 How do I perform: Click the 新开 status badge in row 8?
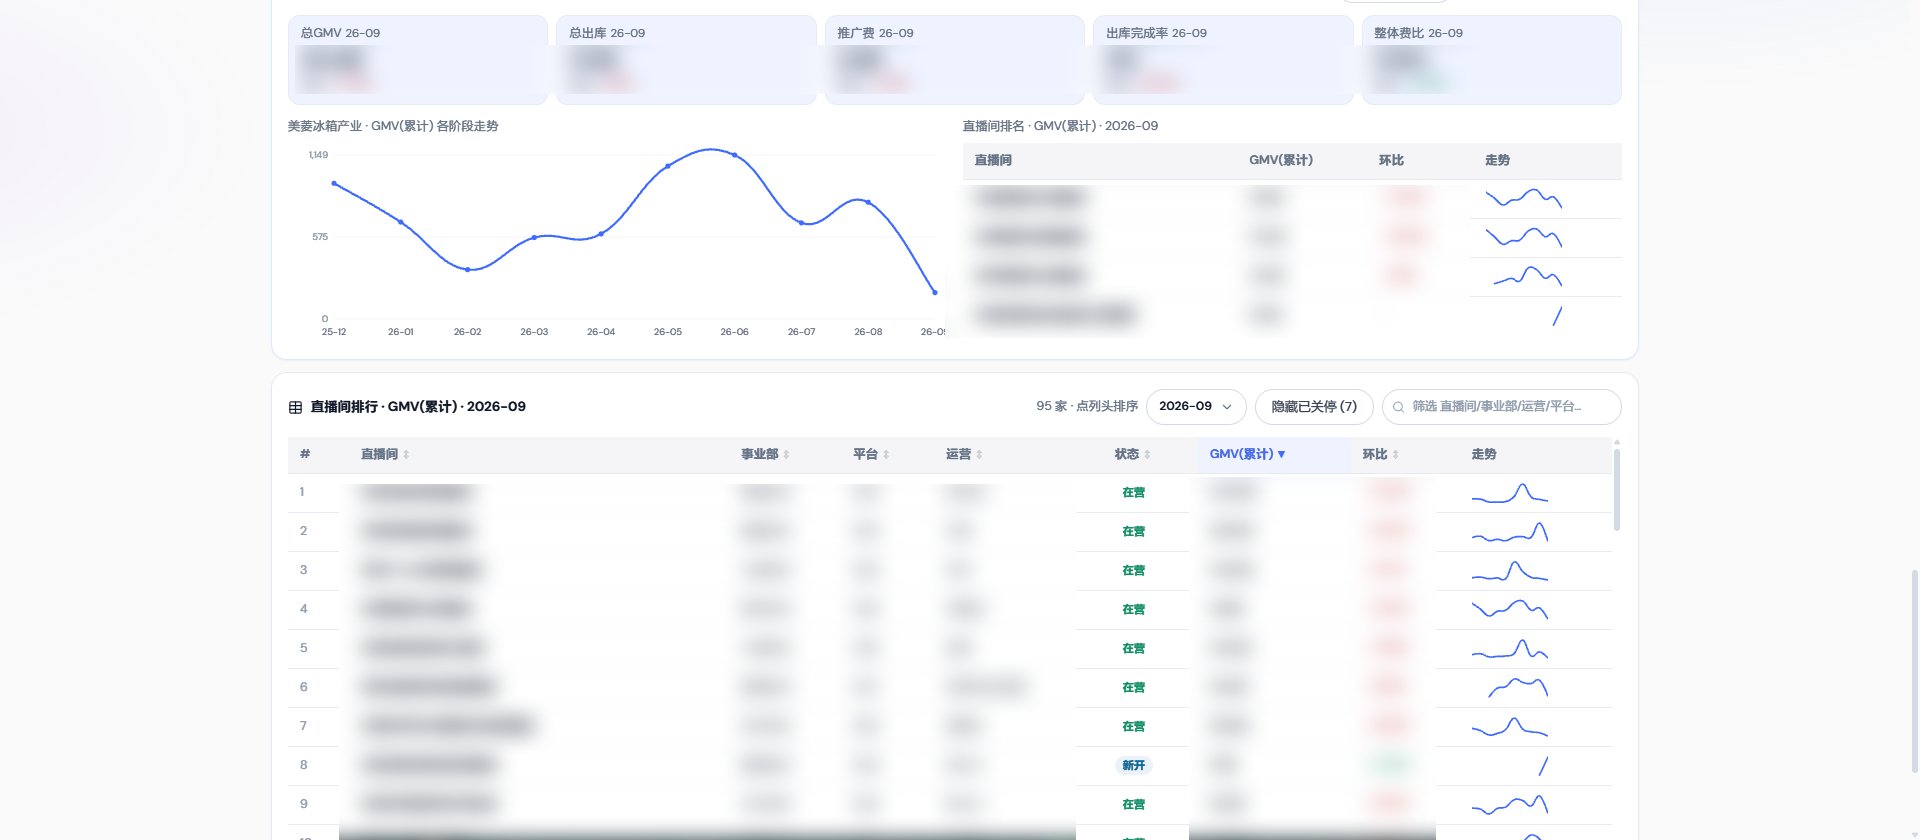point(1134,766)
